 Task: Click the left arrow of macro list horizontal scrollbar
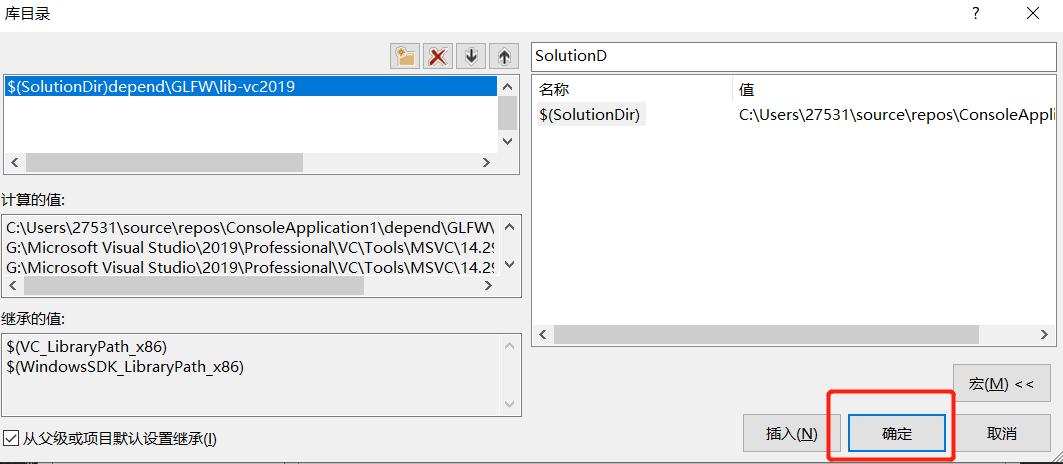click(542, 334)
